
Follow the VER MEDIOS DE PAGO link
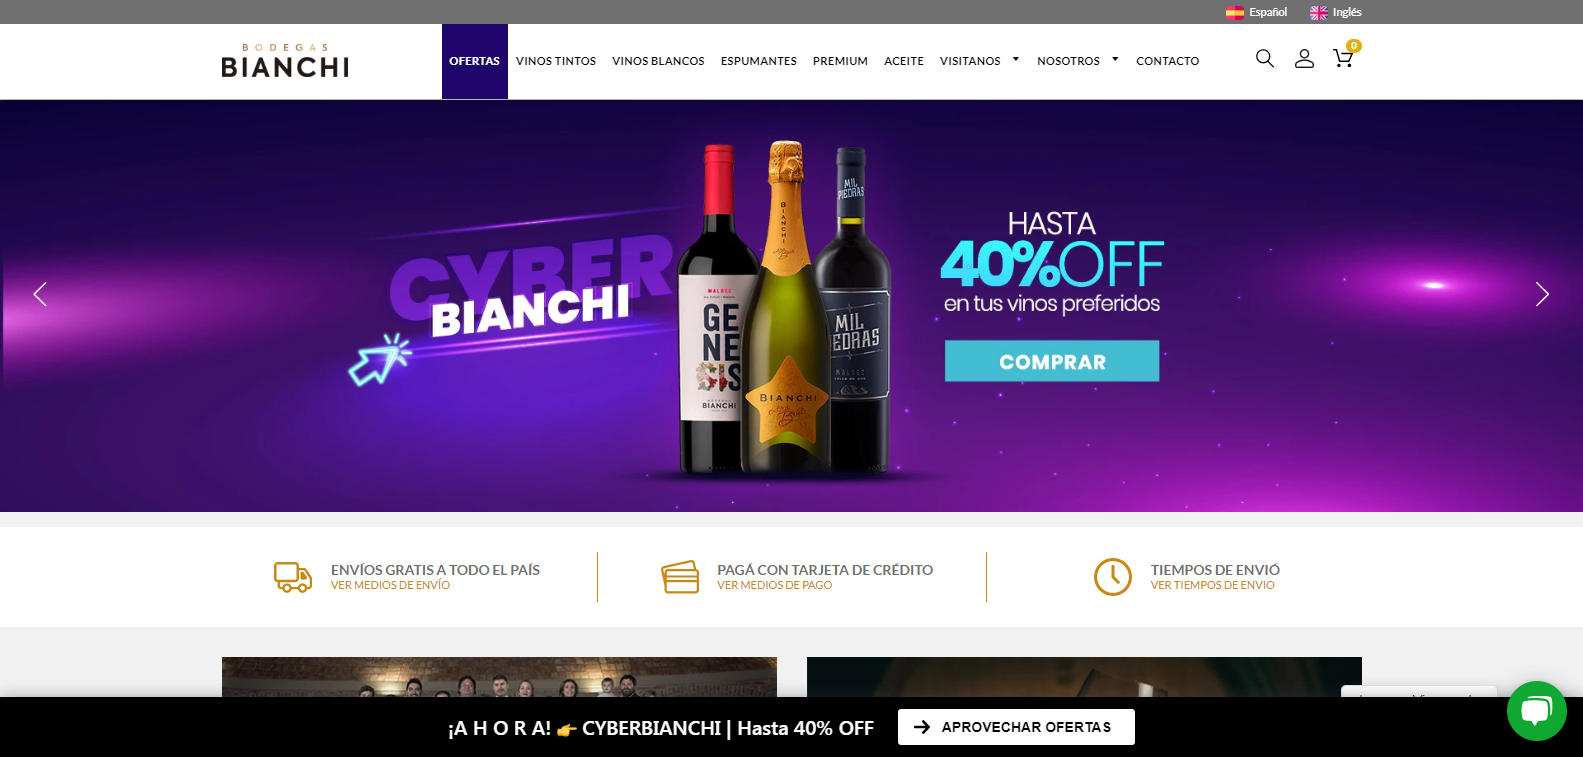pyautogui.click(x=774, y=586)
